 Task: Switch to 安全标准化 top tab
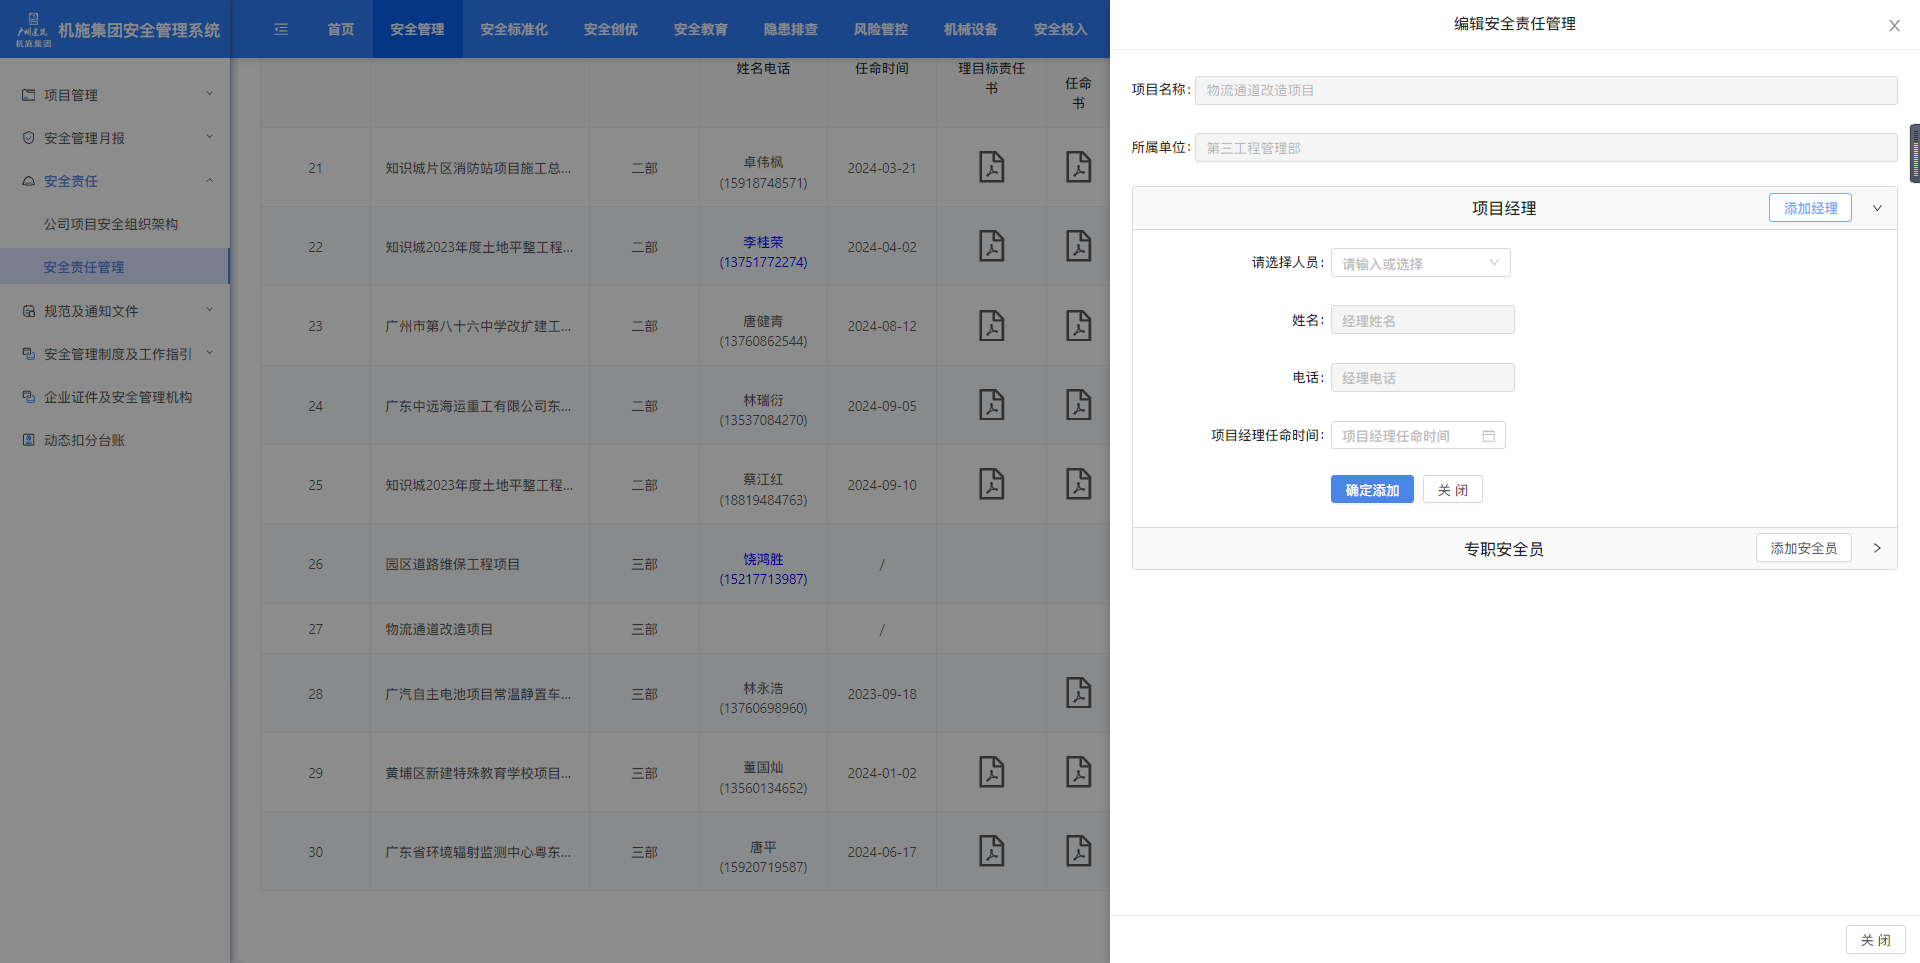coord(513,29)
